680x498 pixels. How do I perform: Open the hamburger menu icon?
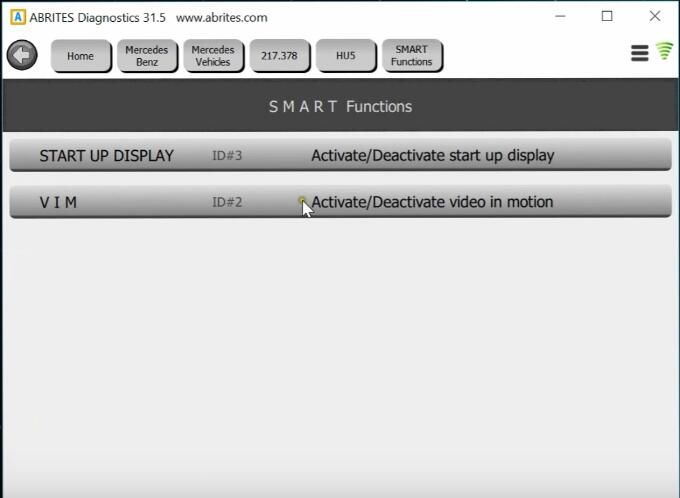(639, 53)
